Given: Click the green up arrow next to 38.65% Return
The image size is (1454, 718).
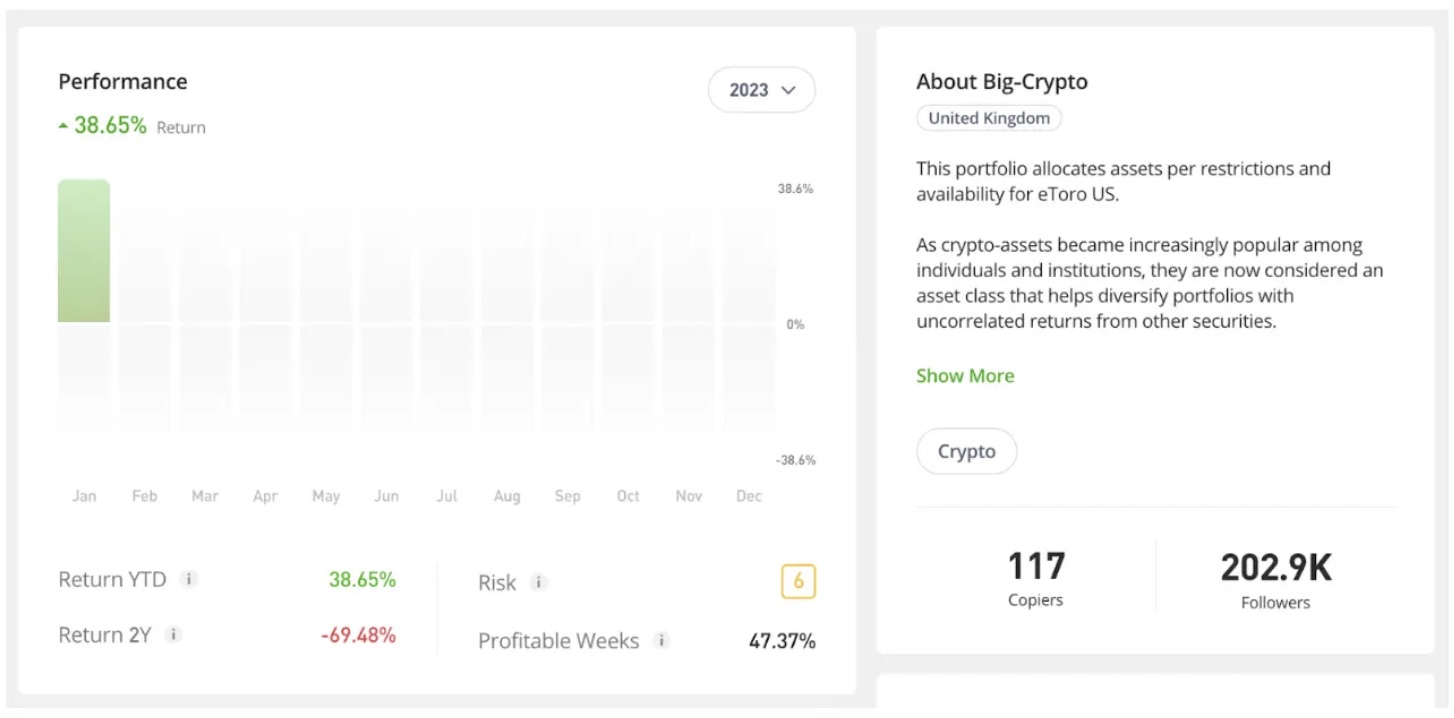Looking at the screenshot, I should coord(64,126).
